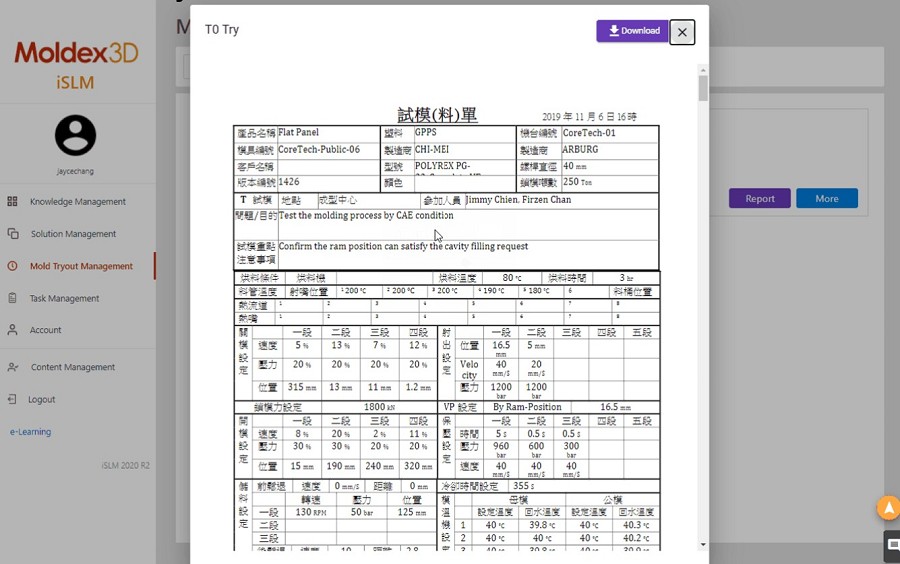Open the Account page
The image size is (900, 564).
coord(45,330)
